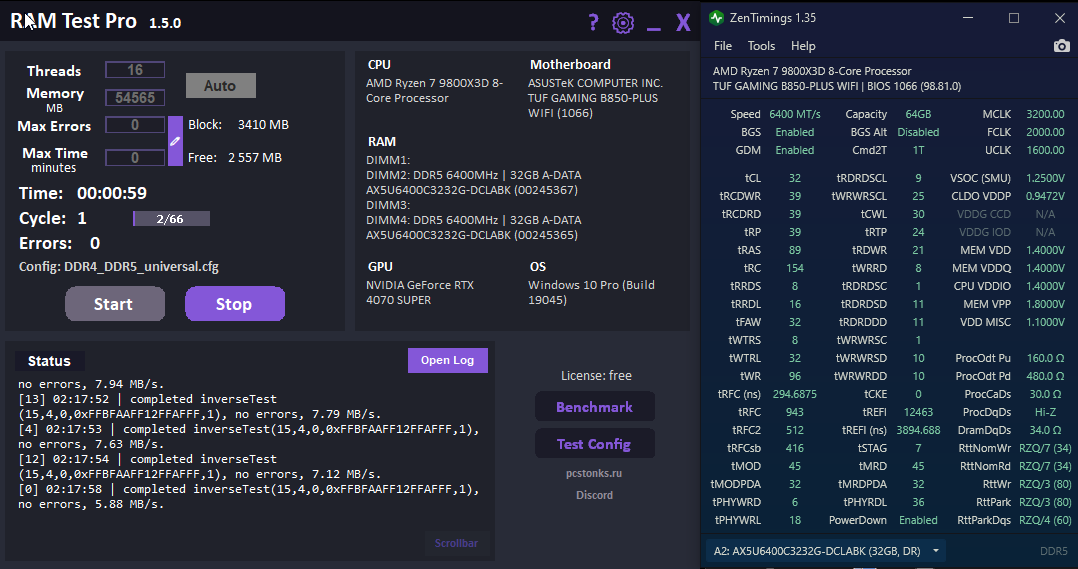Click the Free 2 557 MB value
1078x569 pixels.
point(255,157)
